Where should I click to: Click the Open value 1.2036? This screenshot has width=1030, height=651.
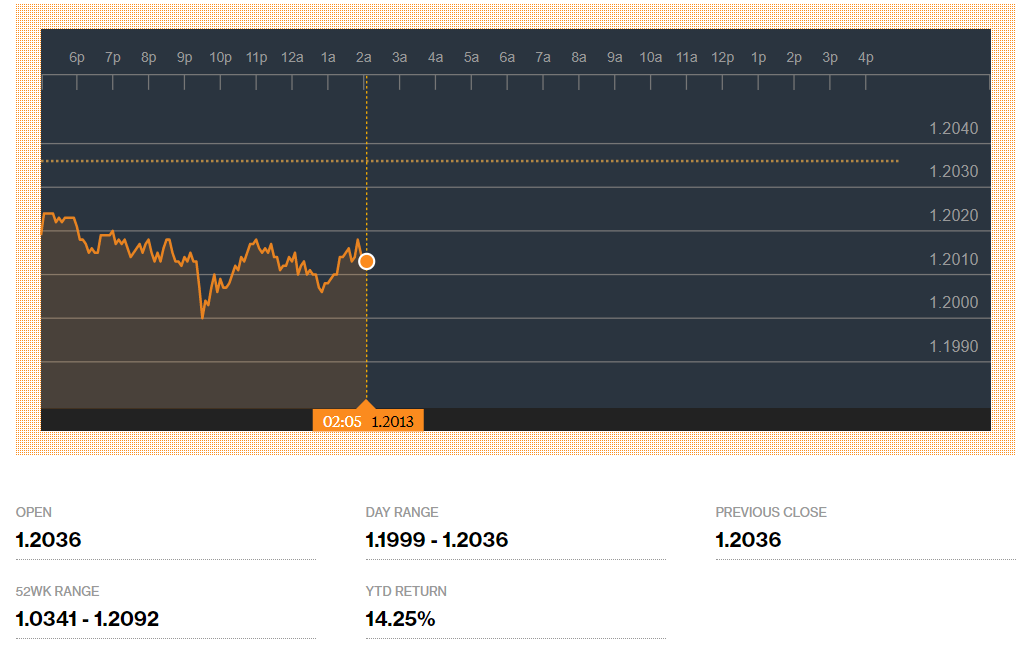click(48, 540)
